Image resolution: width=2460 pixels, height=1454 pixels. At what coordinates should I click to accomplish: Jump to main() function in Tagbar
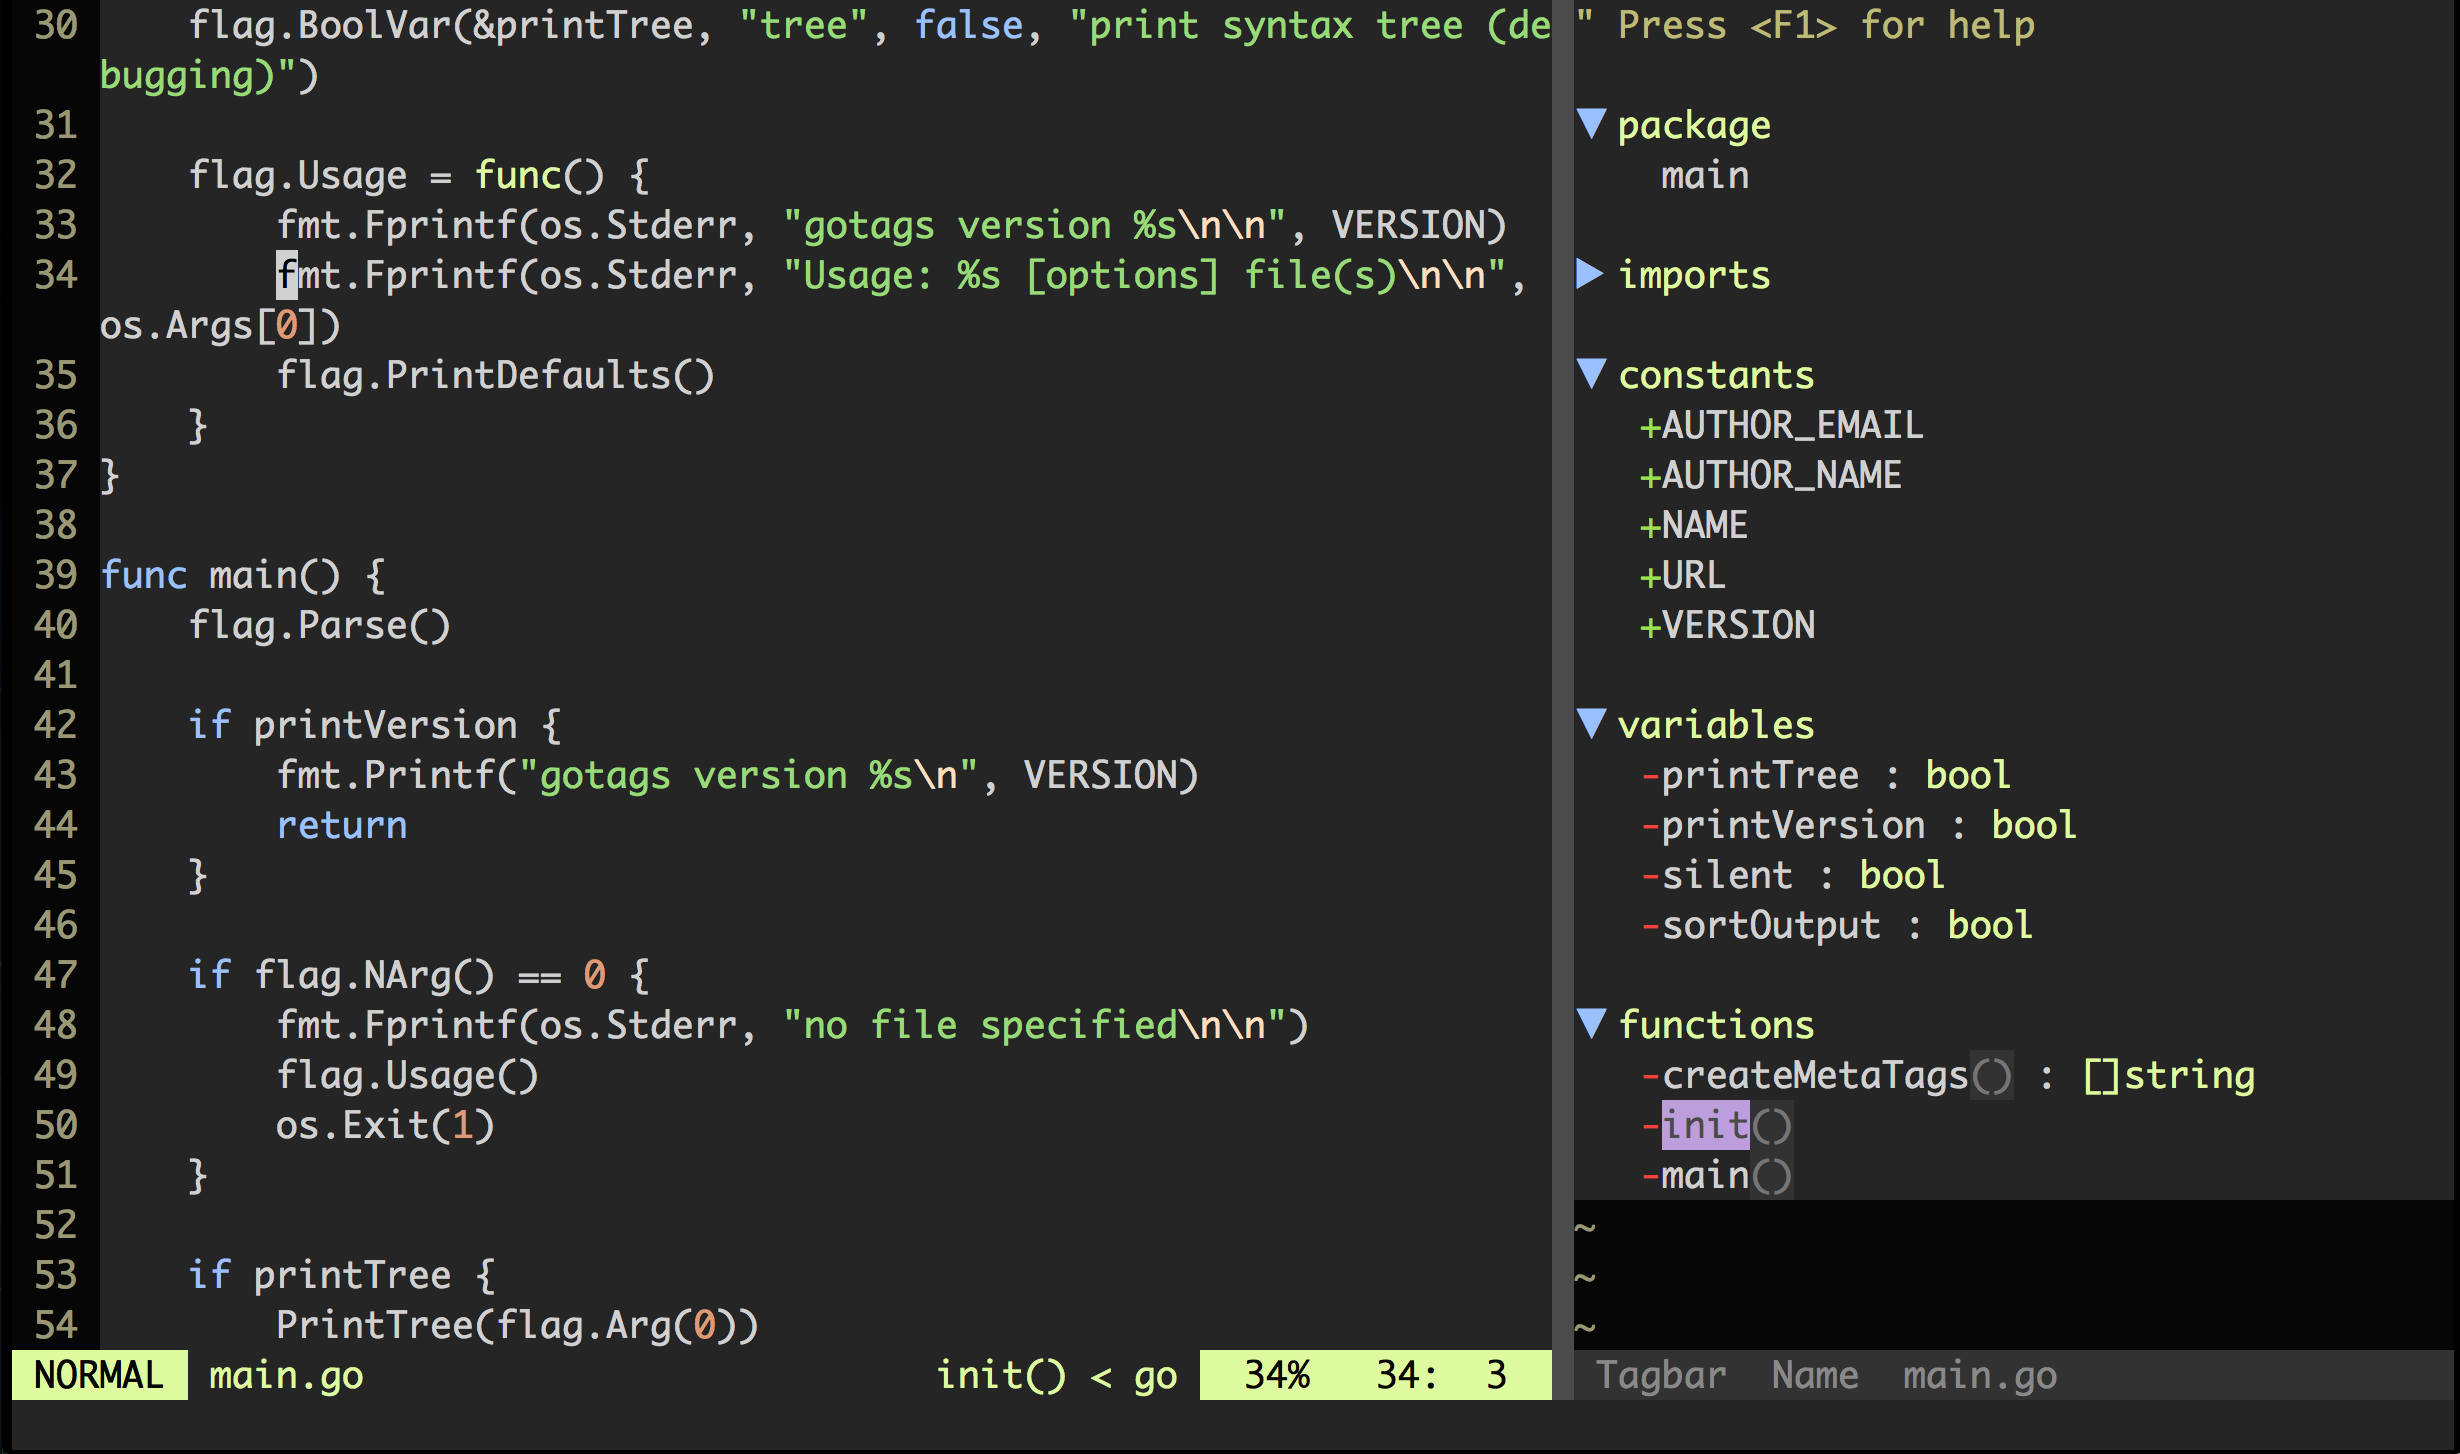coord(1705,1176)
